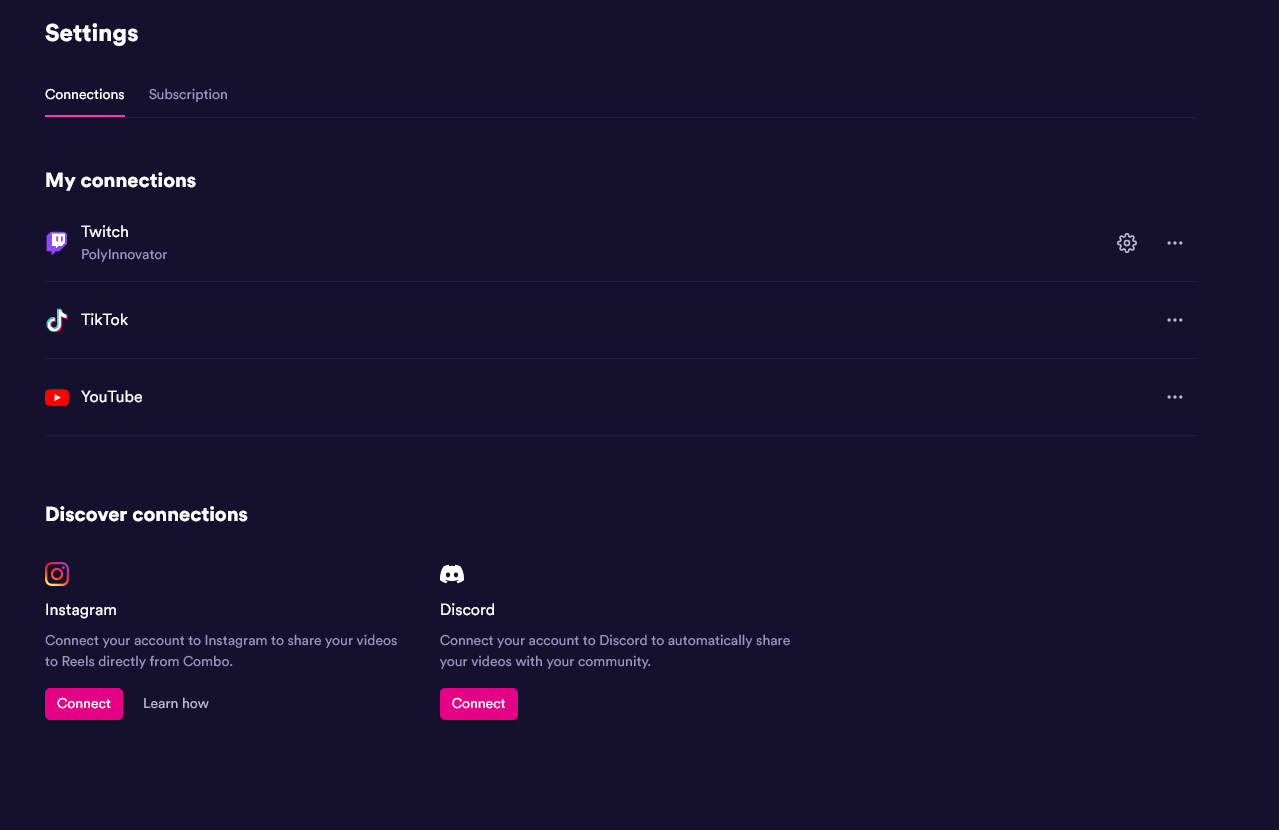Click the Discord card title
This screenshot has height=830, width=1279.
coord(467,610)
